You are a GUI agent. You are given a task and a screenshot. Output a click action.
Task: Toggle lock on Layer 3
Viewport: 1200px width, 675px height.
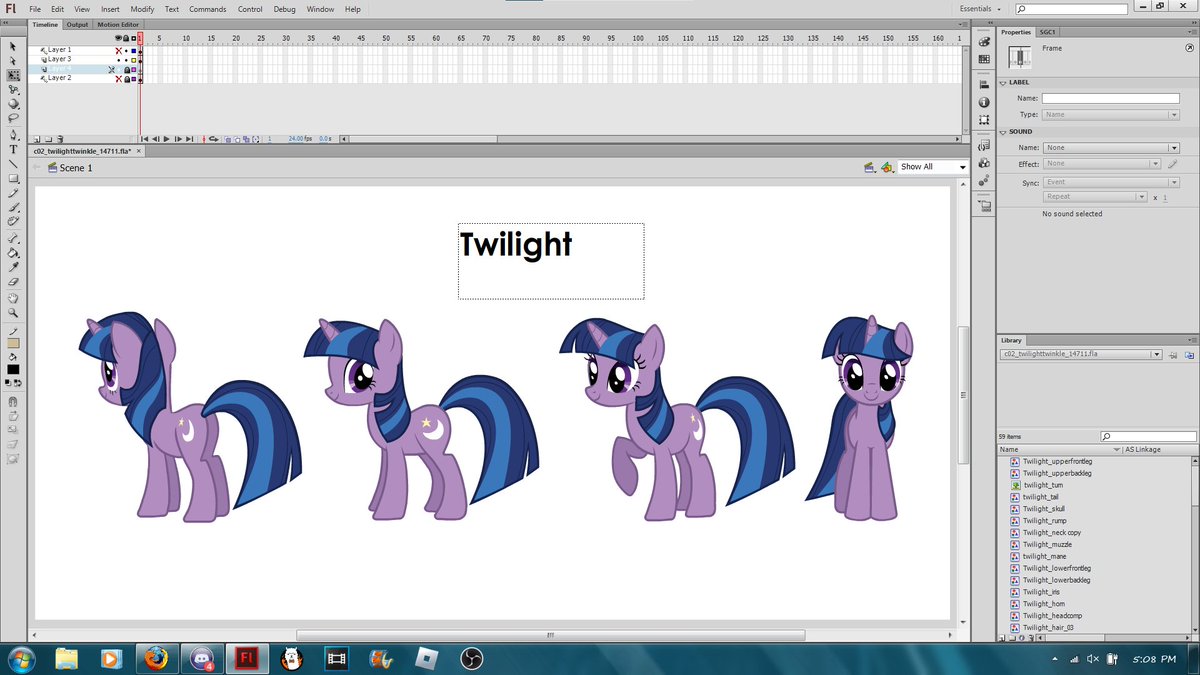coord(126,59)
